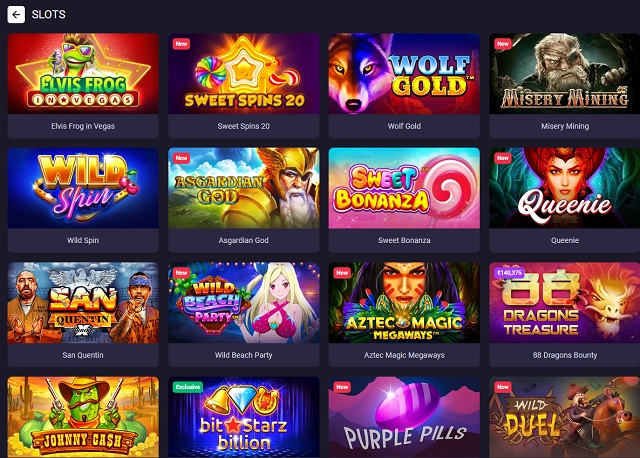The width and height of the screenshot is (640, 458).
Task: Click the Wolf Gold title label
Action: [404, 126]
